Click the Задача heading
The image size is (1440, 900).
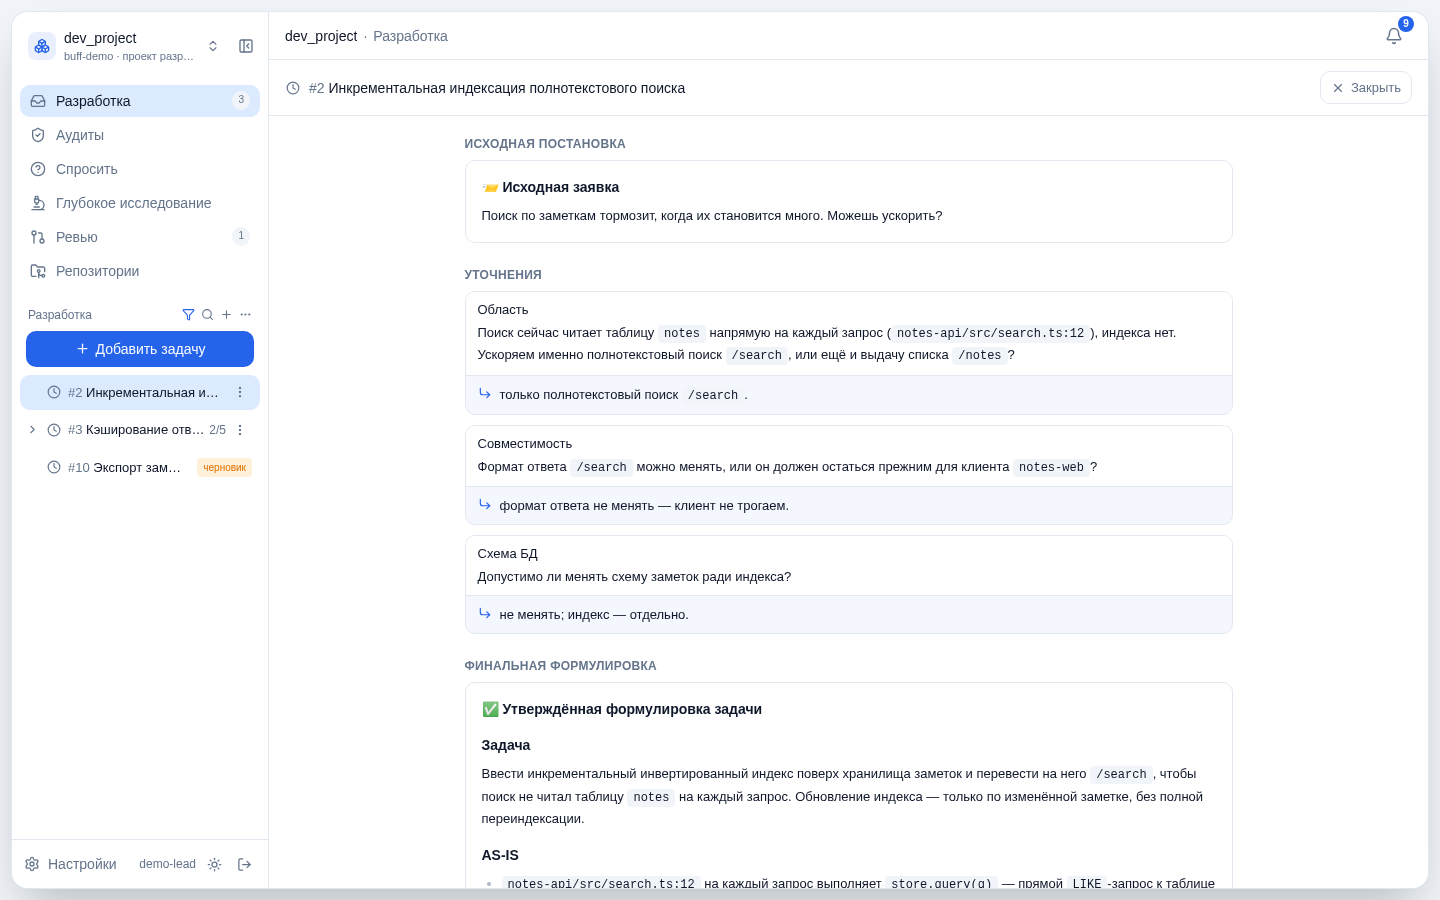506,745
